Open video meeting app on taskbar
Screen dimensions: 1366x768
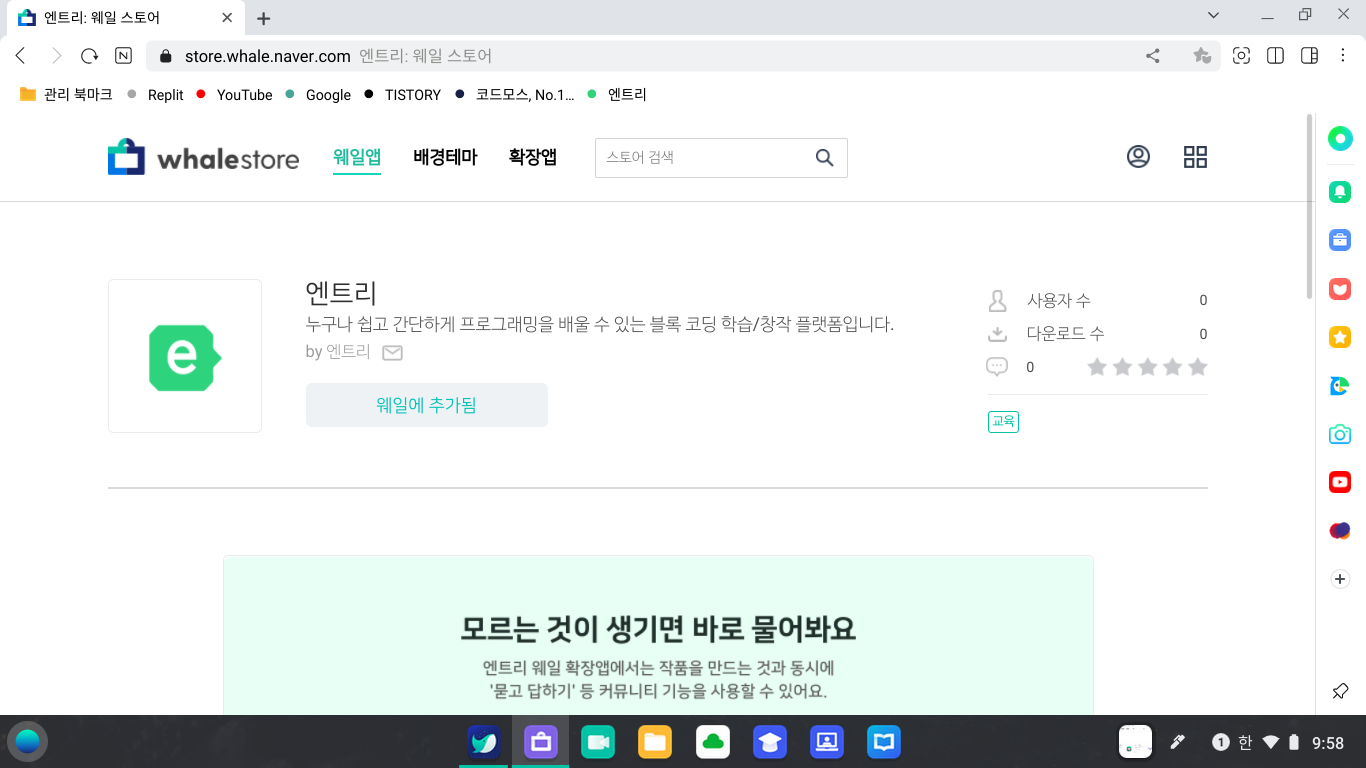pos(598,742)
